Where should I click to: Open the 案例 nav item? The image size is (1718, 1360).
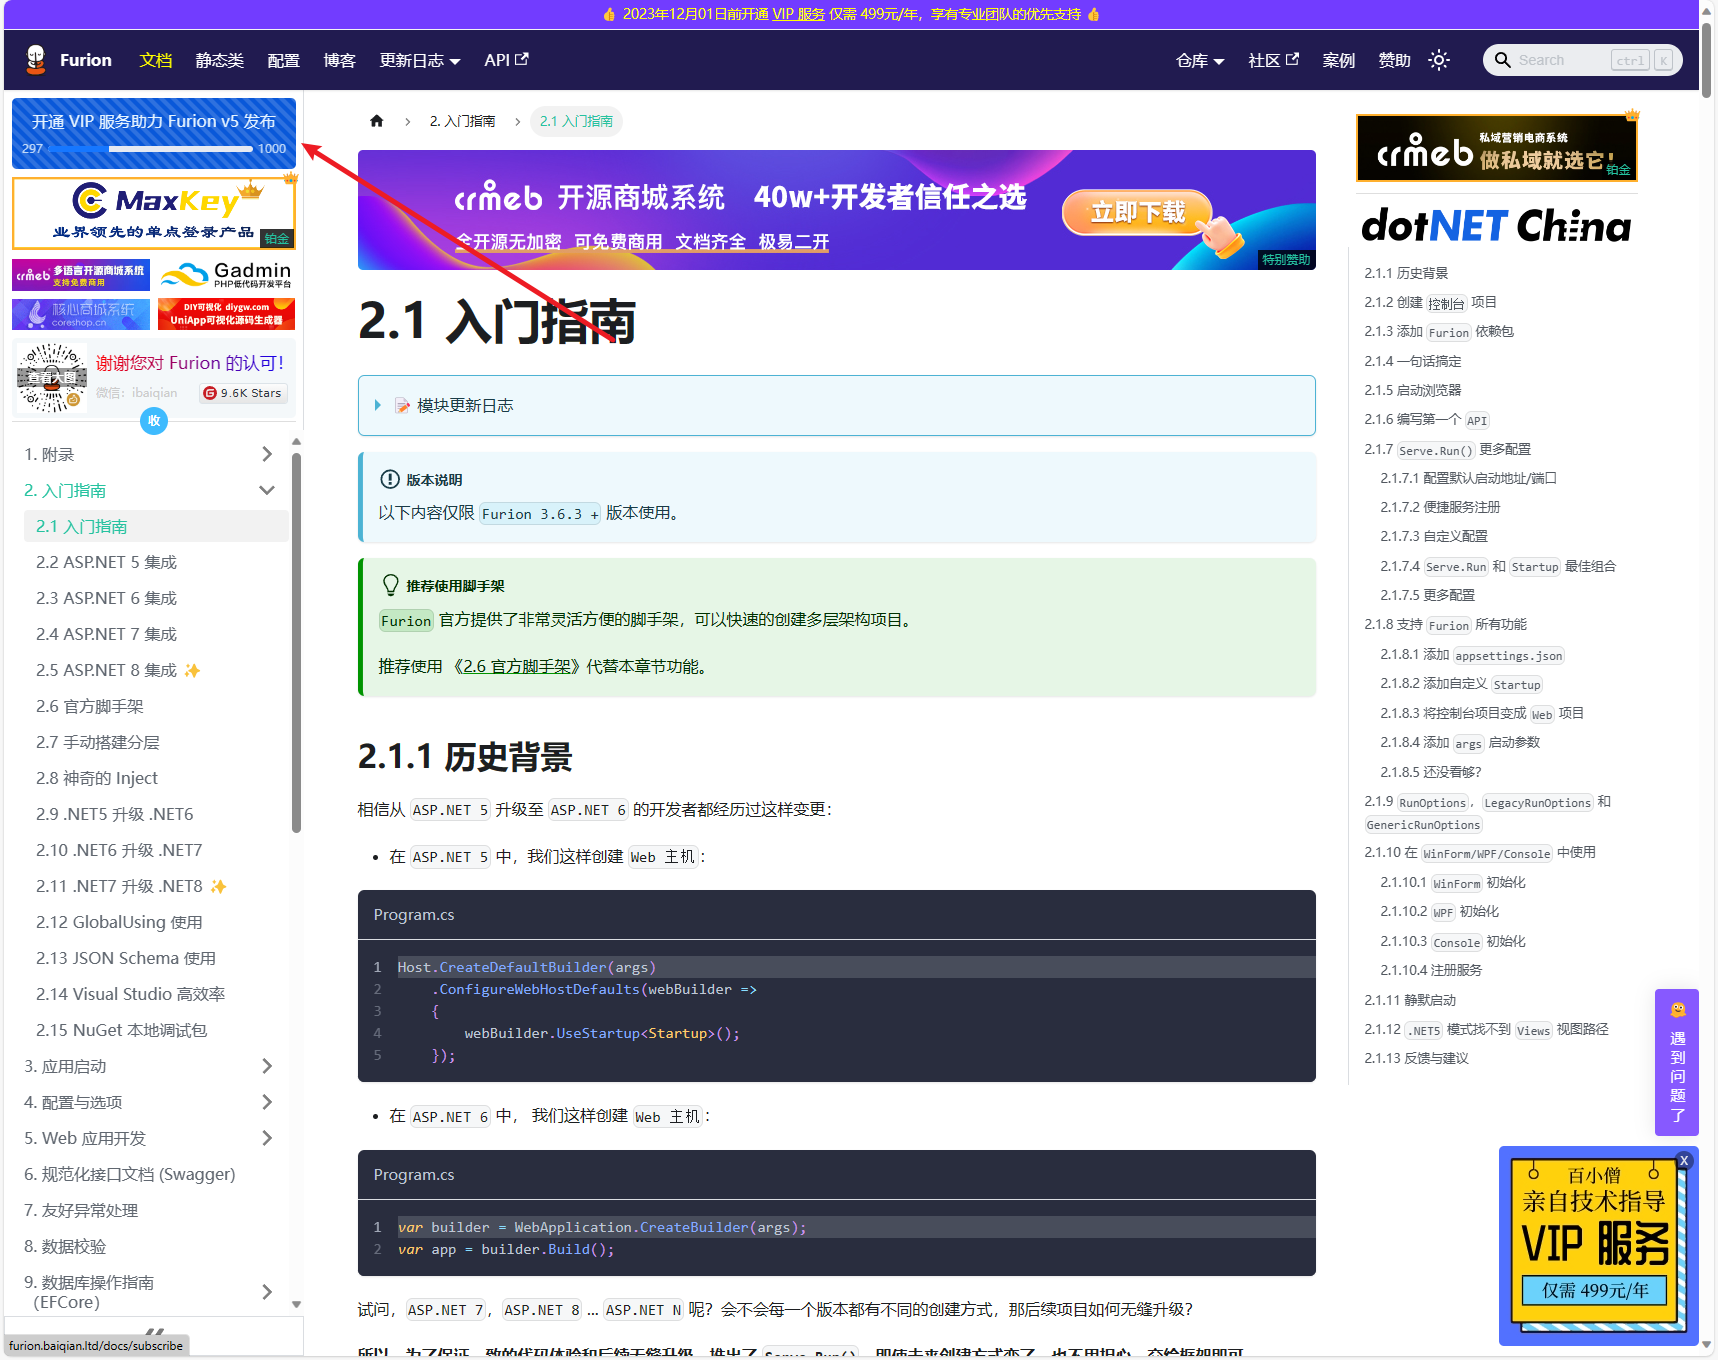[1339, 60]
